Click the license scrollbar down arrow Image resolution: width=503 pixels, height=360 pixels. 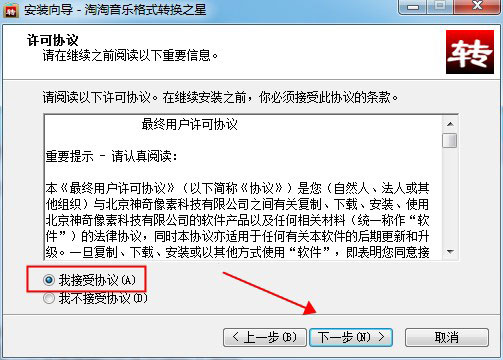[x=450, y=251]
